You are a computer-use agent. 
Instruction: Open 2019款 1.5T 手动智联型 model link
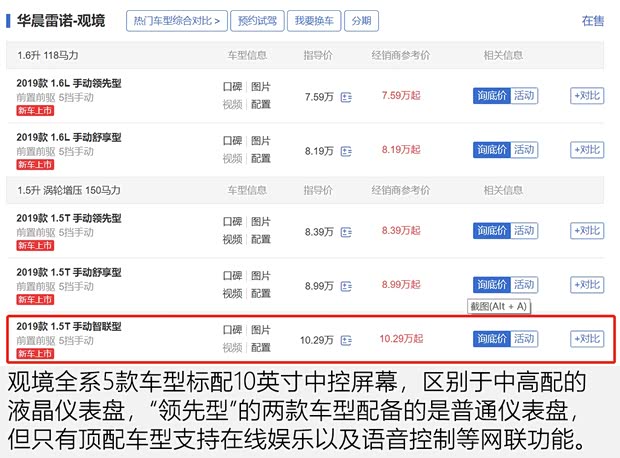[69, 327]
